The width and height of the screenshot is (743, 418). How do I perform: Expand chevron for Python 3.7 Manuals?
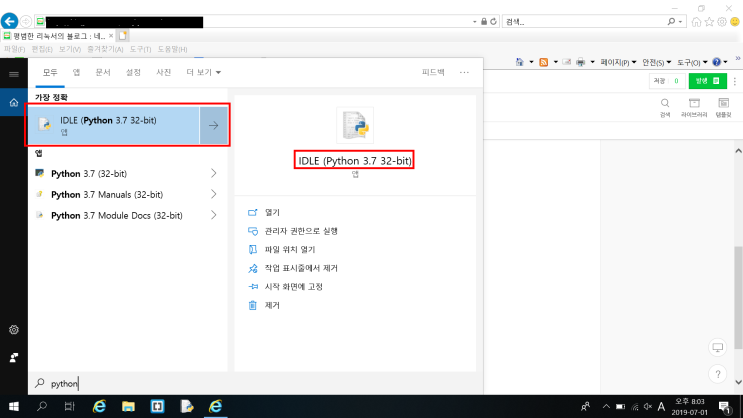214,194
